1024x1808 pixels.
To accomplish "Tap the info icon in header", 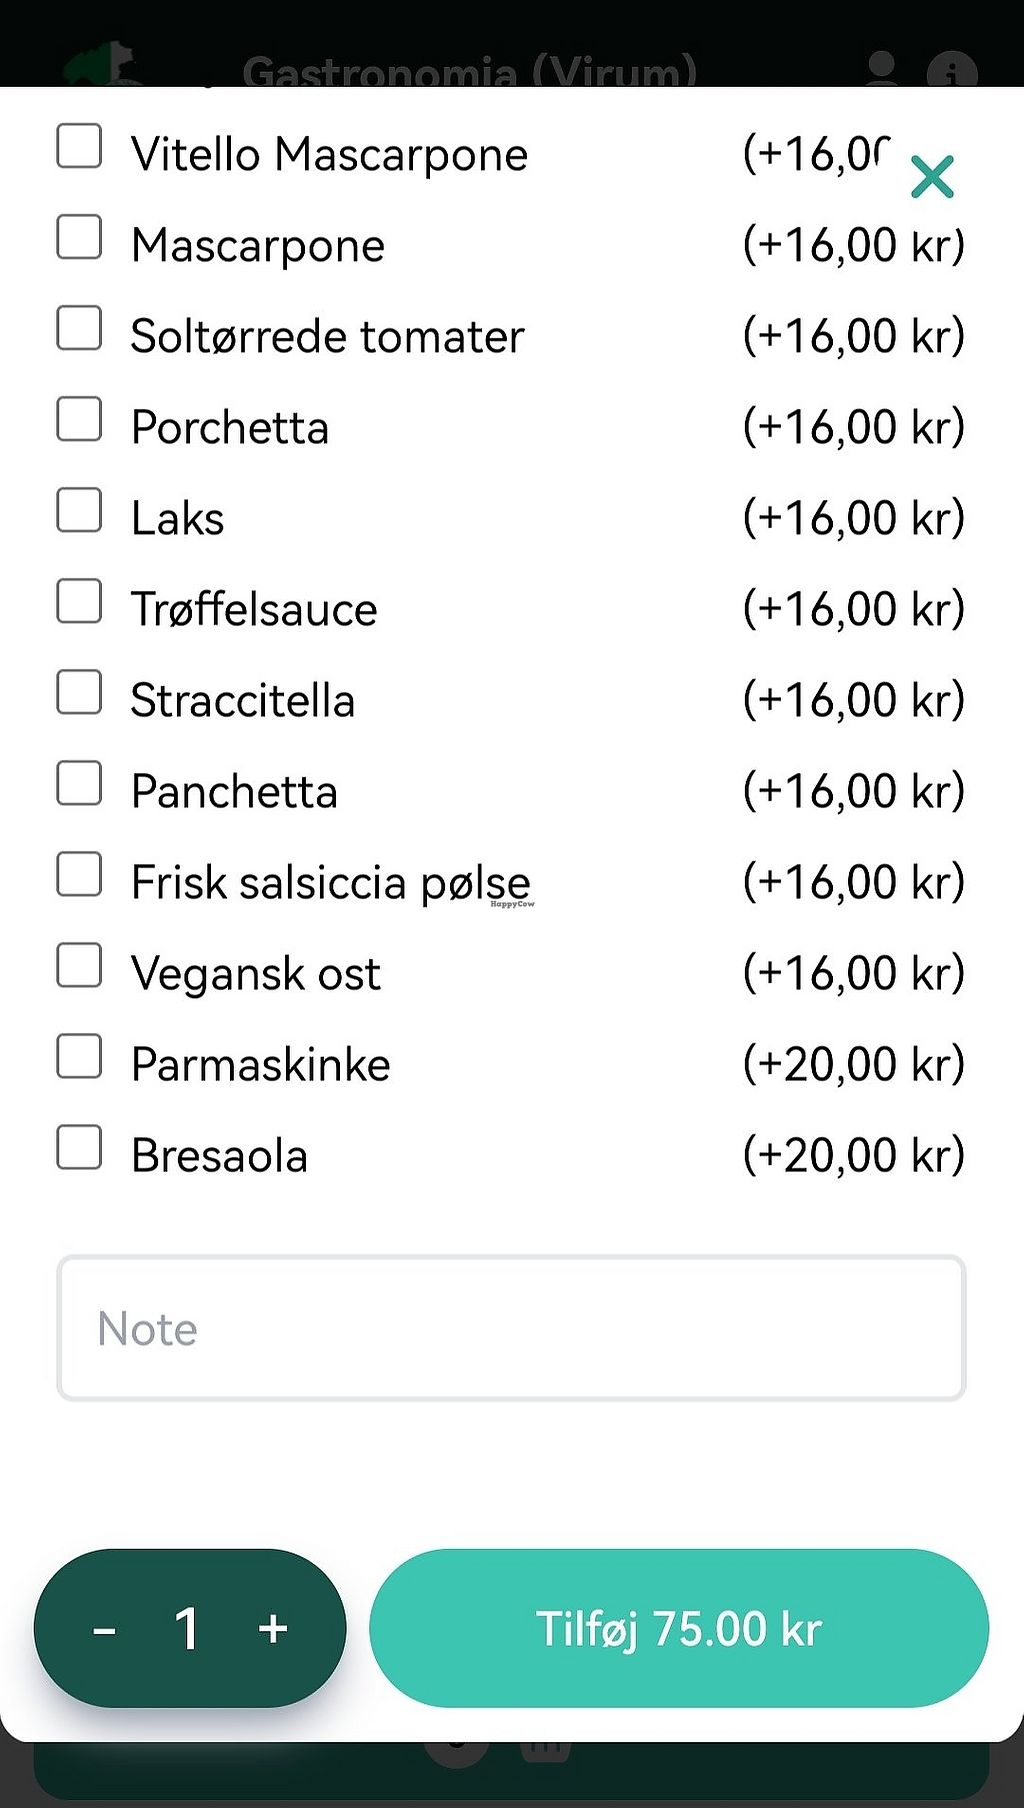I will pyautogui.click(x=951, y=72).
